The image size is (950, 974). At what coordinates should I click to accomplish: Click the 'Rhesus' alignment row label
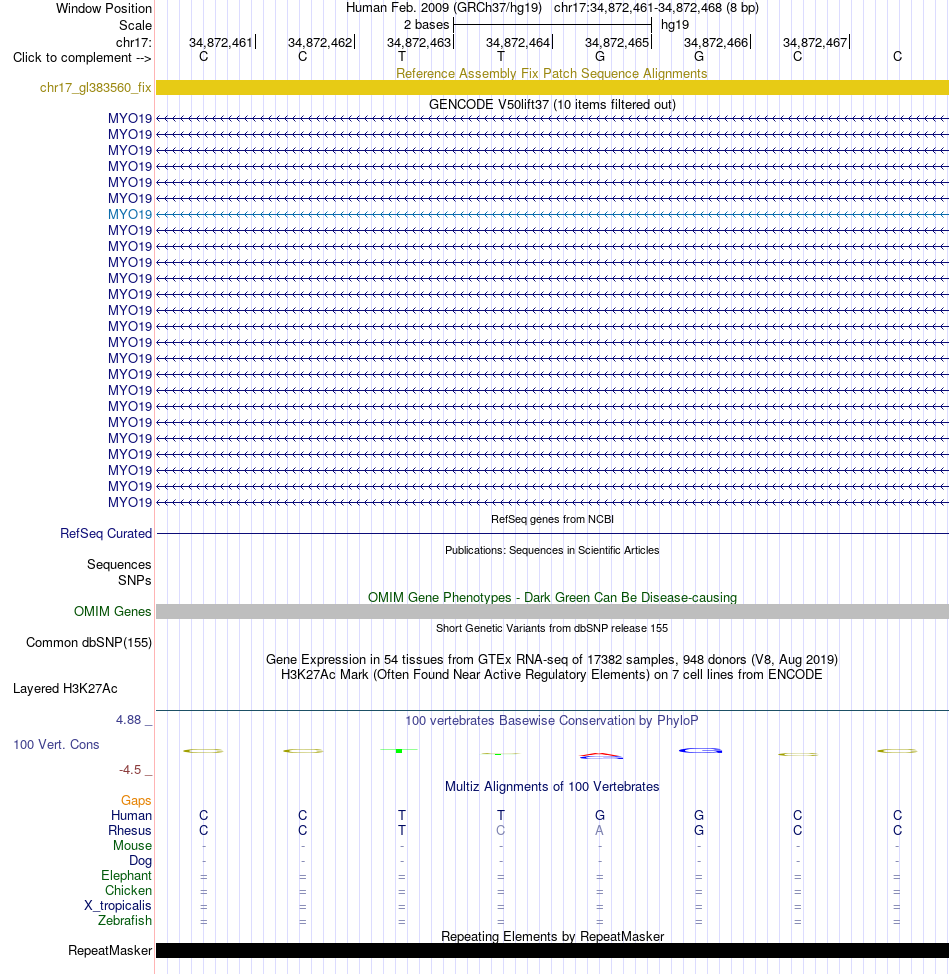pyautogui.click(x=130, y=831)
